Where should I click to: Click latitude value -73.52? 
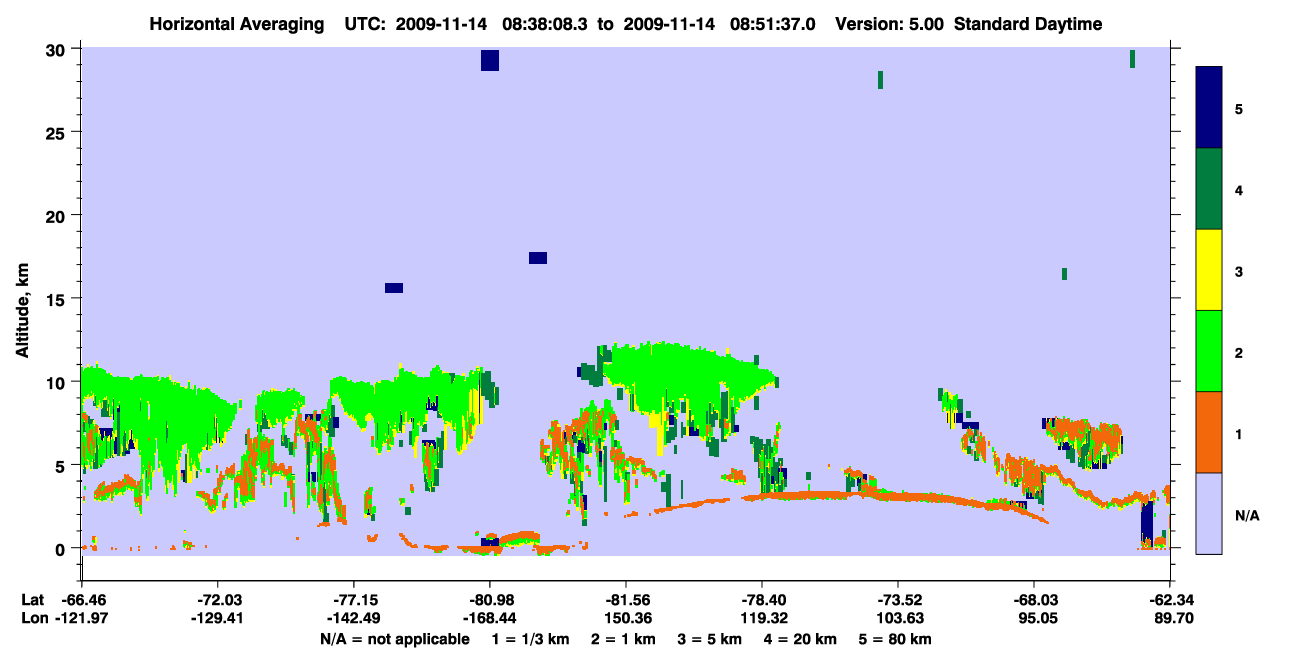click(897, 600)
